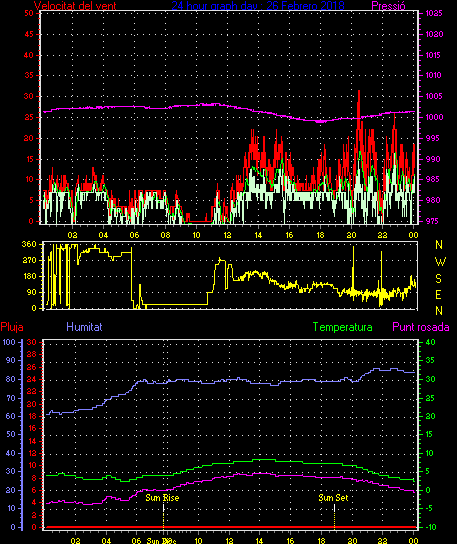This screenshot has height=544, width=457.
Task: Click the 50 value on wind speed axis
Action: click(x=29, y=13)
